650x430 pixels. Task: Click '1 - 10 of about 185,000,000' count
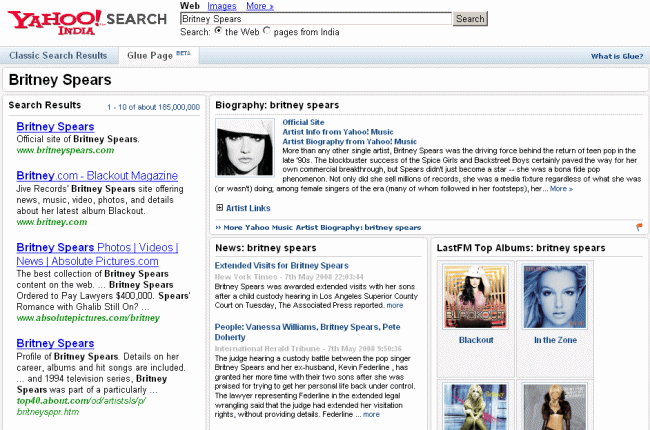tap(153, 107)
